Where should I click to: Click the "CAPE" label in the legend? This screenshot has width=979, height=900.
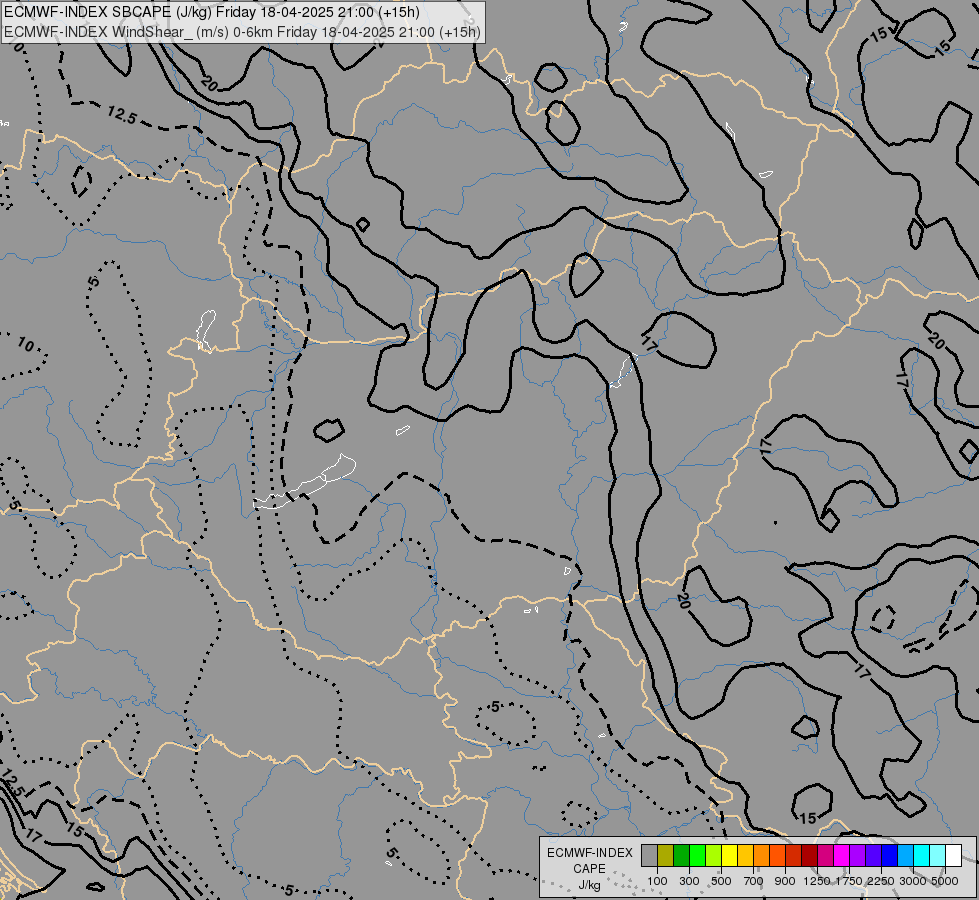pos(589,869)
